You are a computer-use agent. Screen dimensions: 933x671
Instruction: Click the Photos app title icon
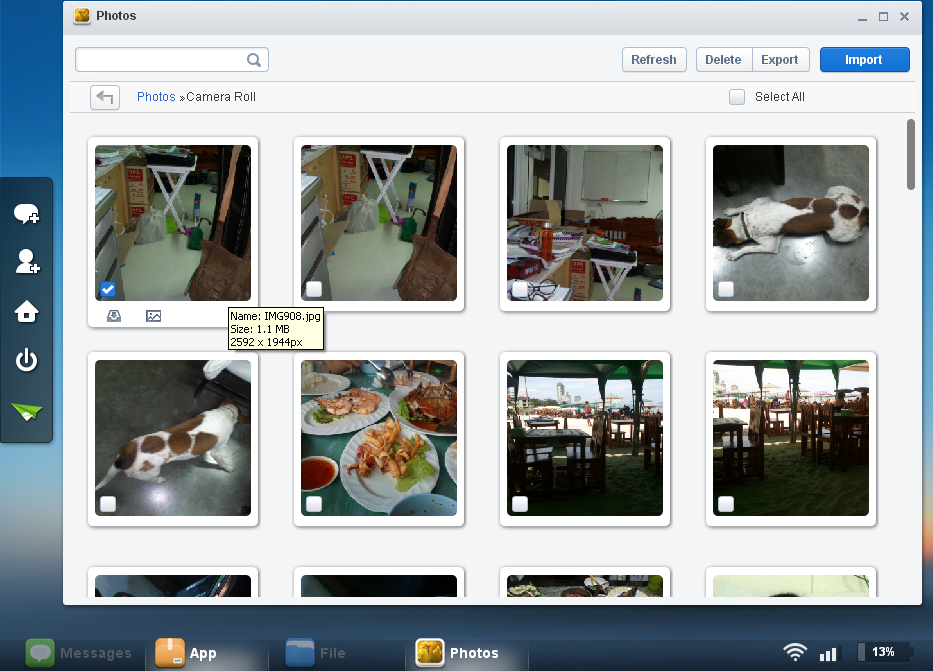(82, 15)
